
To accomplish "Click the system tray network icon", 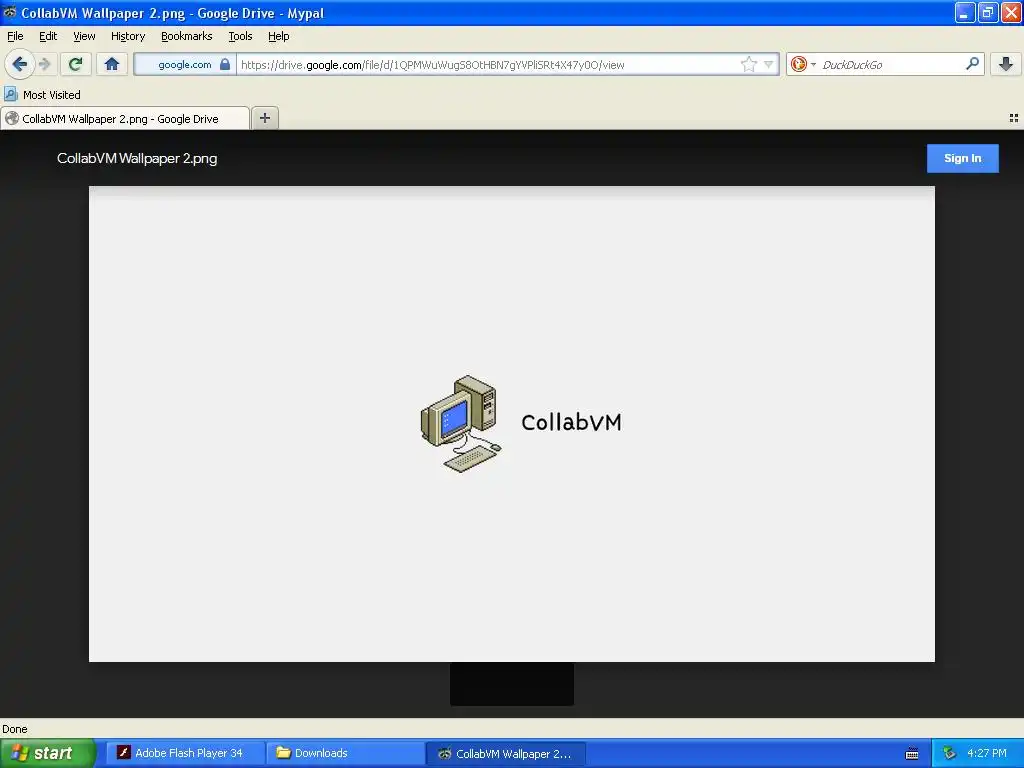I will pyautogui.click(x=949, y=753).
